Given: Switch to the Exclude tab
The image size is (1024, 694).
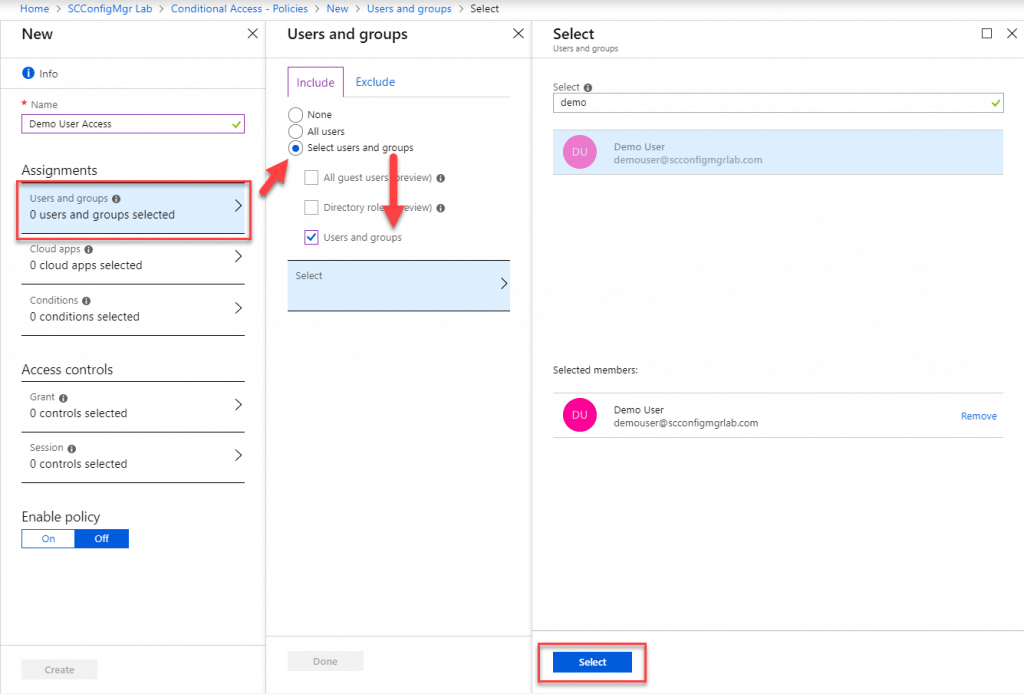Looking at the screenshot, I should pyautogui.click(x=375, y=81).
